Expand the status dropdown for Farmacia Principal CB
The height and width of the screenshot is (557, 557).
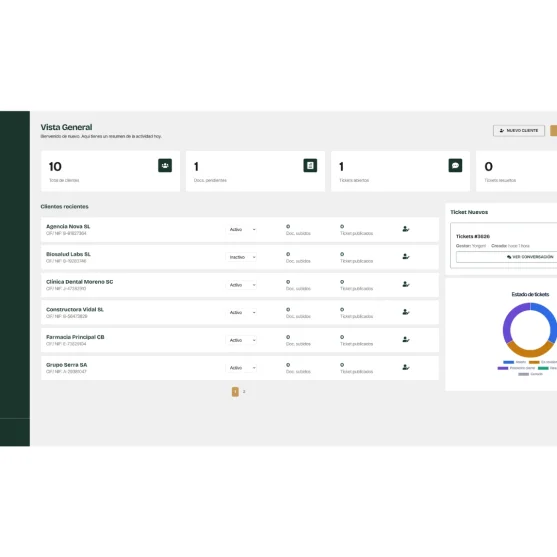(241, 340)
